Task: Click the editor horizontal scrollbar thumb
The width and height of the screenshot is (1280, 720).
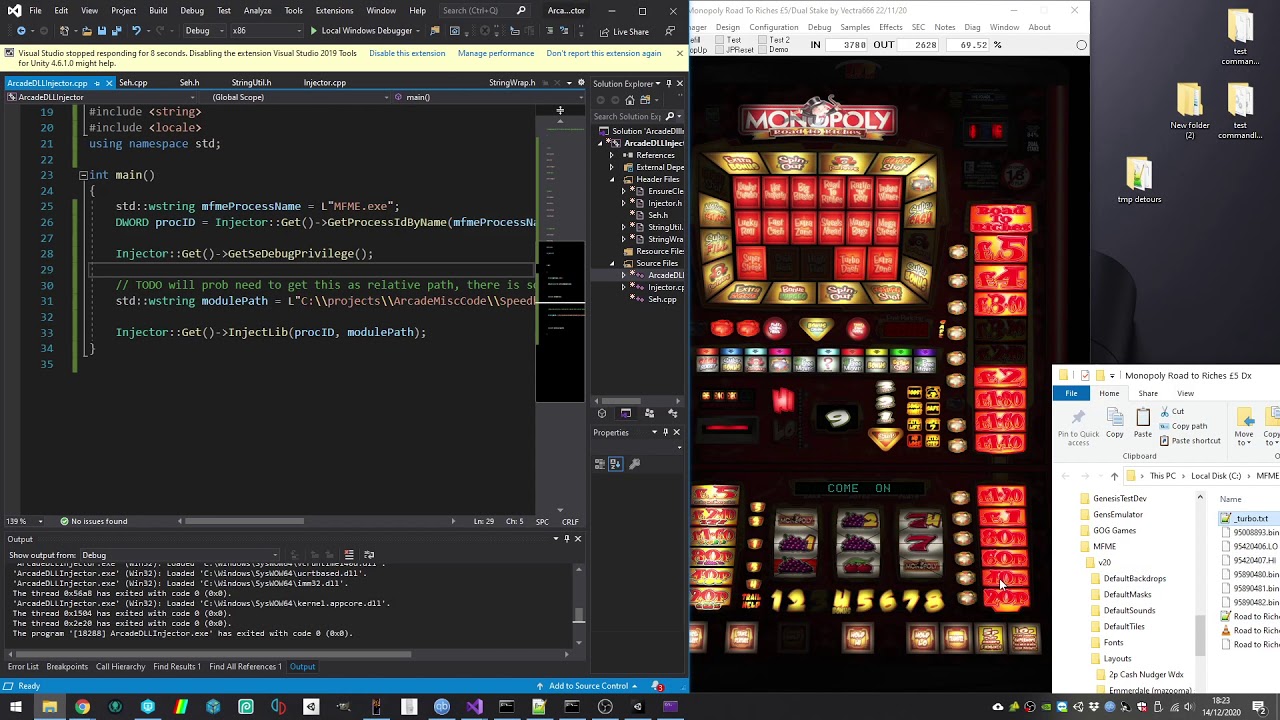Action: [245, 521]
